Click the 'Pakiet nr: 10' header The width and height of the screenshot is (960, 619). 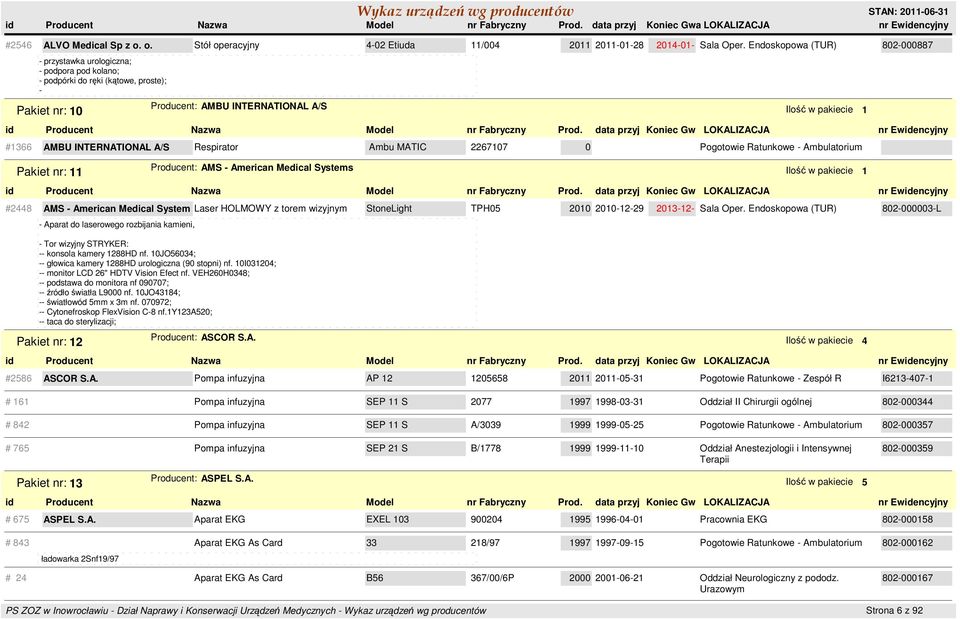pos(50,111)
